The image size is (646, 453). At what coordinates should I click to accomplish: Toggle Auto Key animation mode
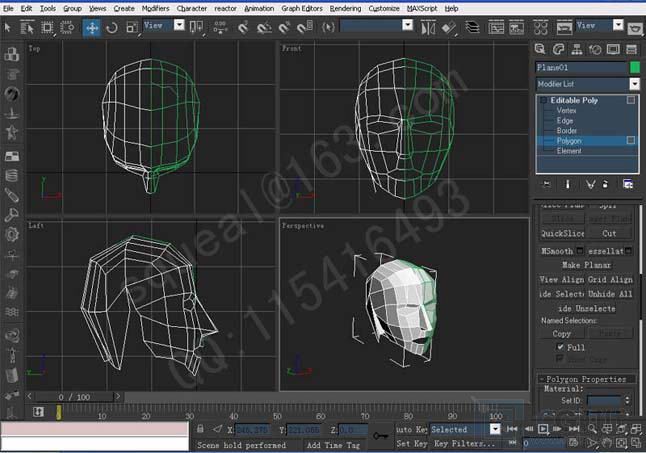pyautogui.click(x=411, y=430)
